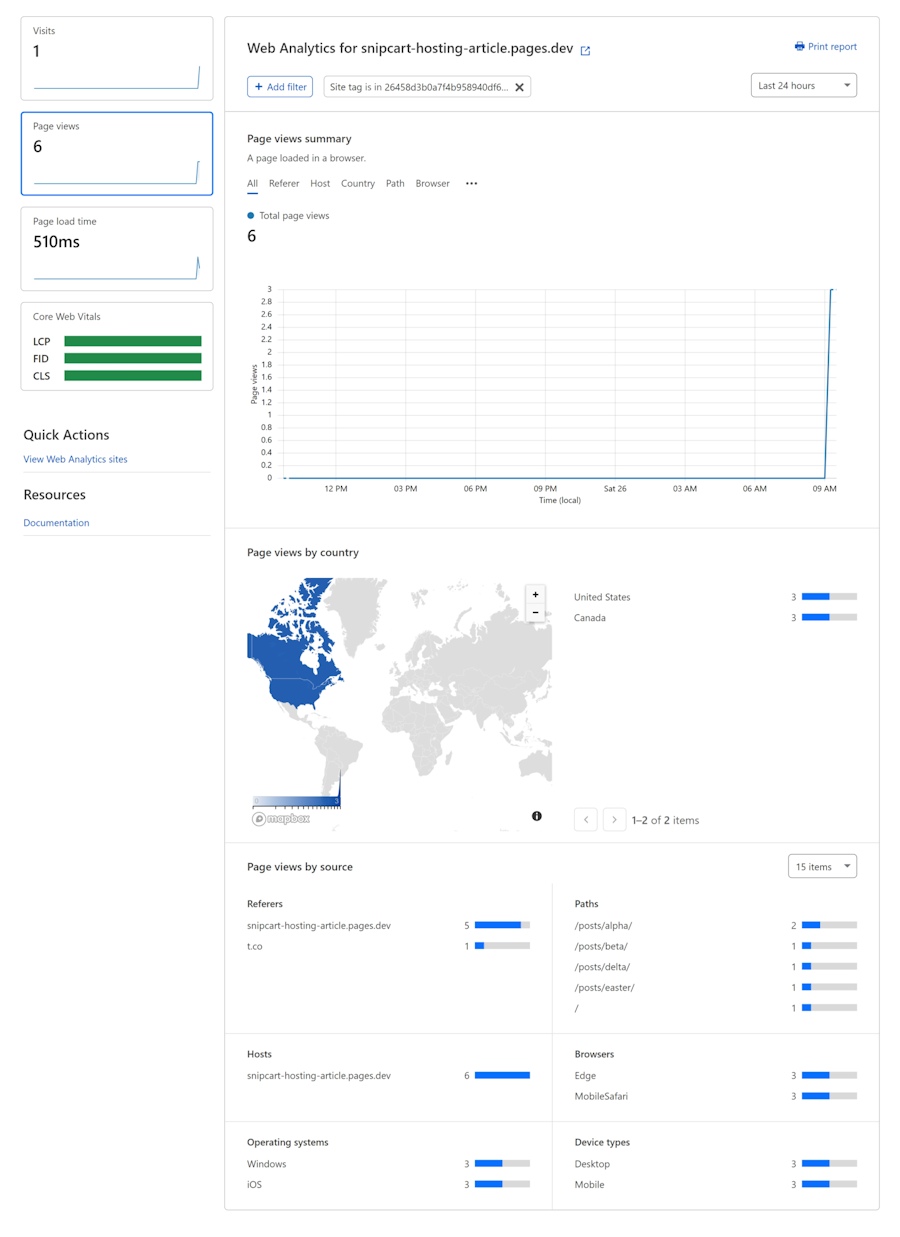Select the Page load time card
This screenshot has width=900, height=1237.
coord(117,249)
